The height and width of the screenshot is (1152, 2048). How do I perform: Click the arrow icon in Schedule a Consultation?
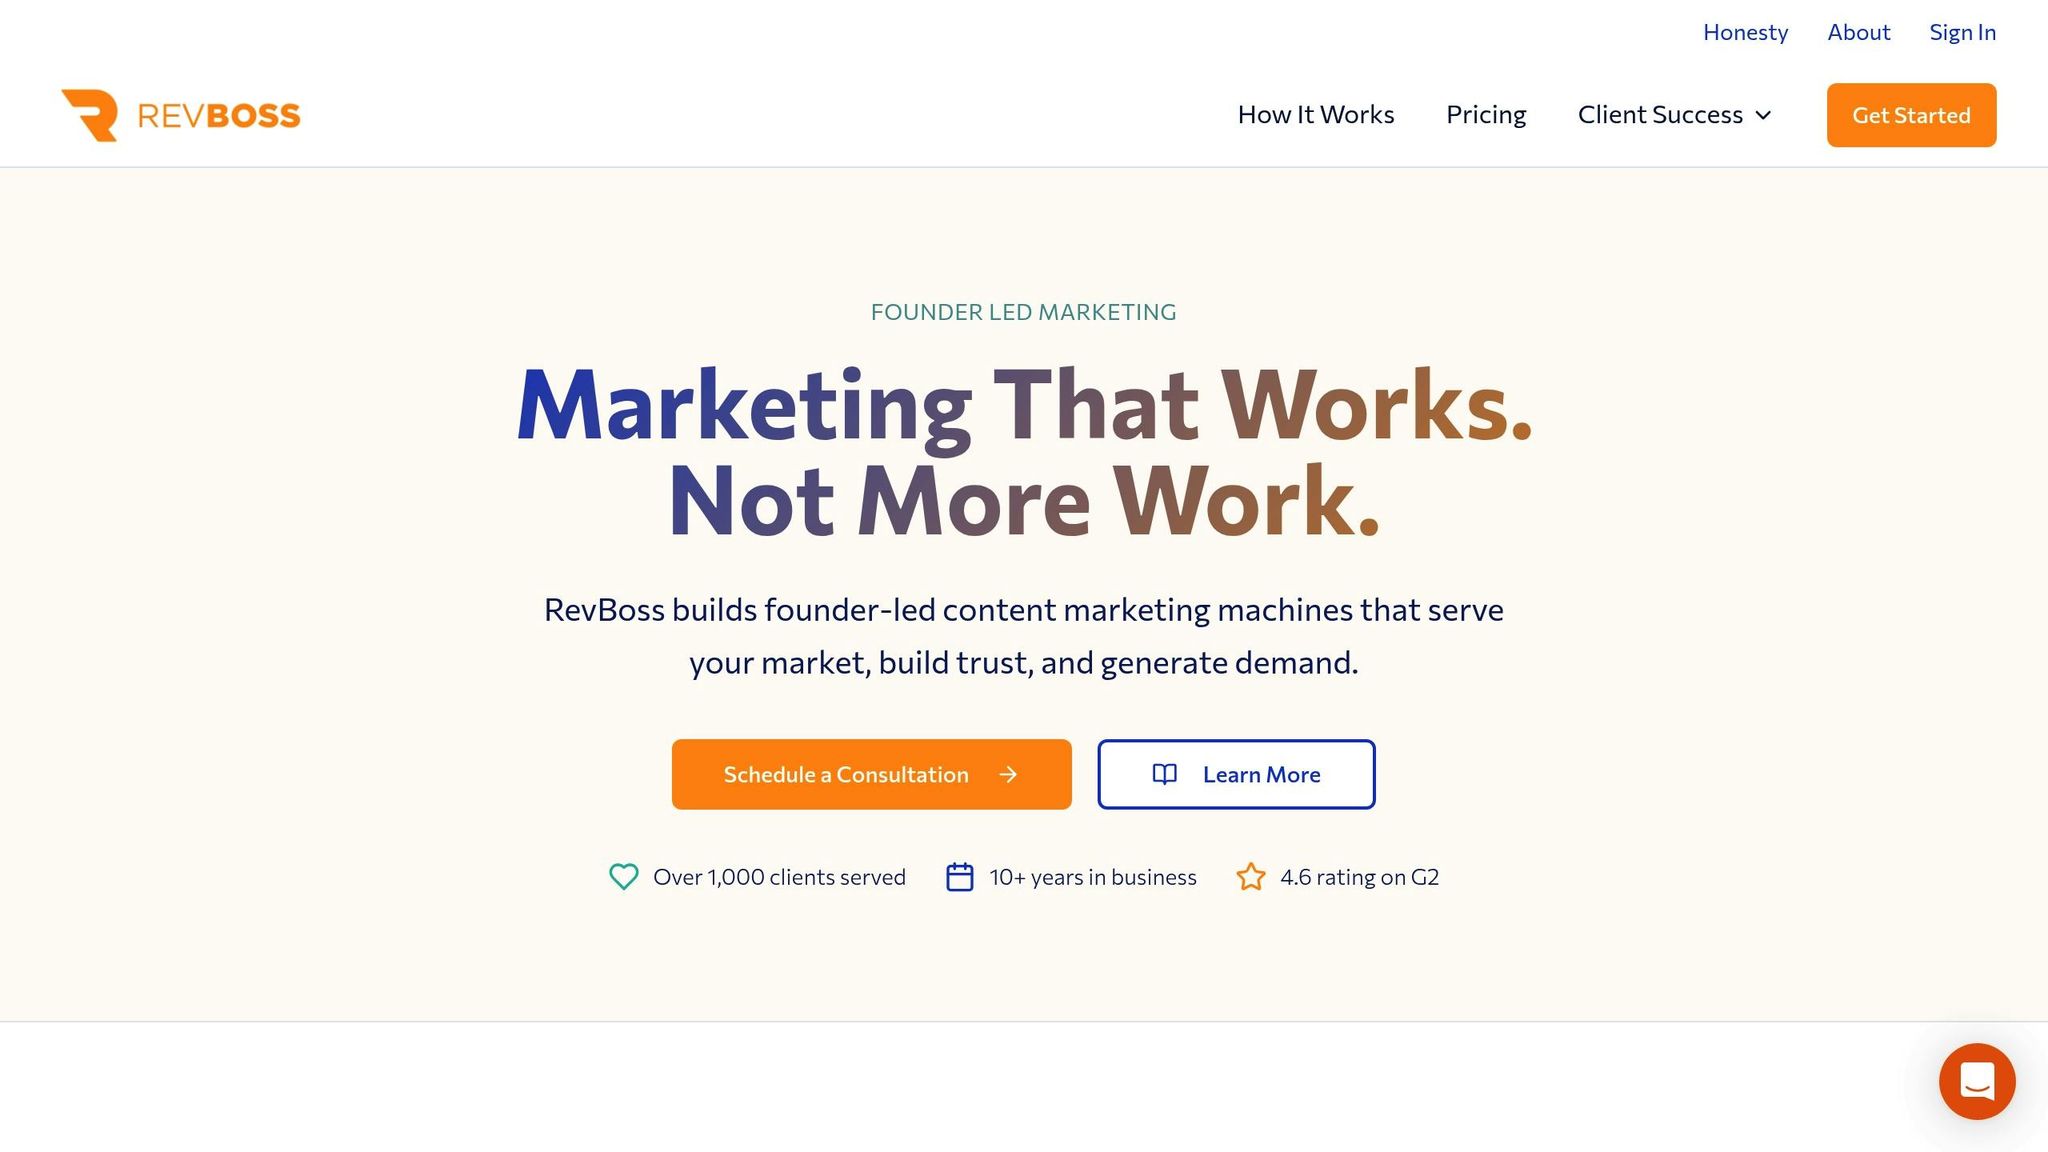click(1008, 774)
